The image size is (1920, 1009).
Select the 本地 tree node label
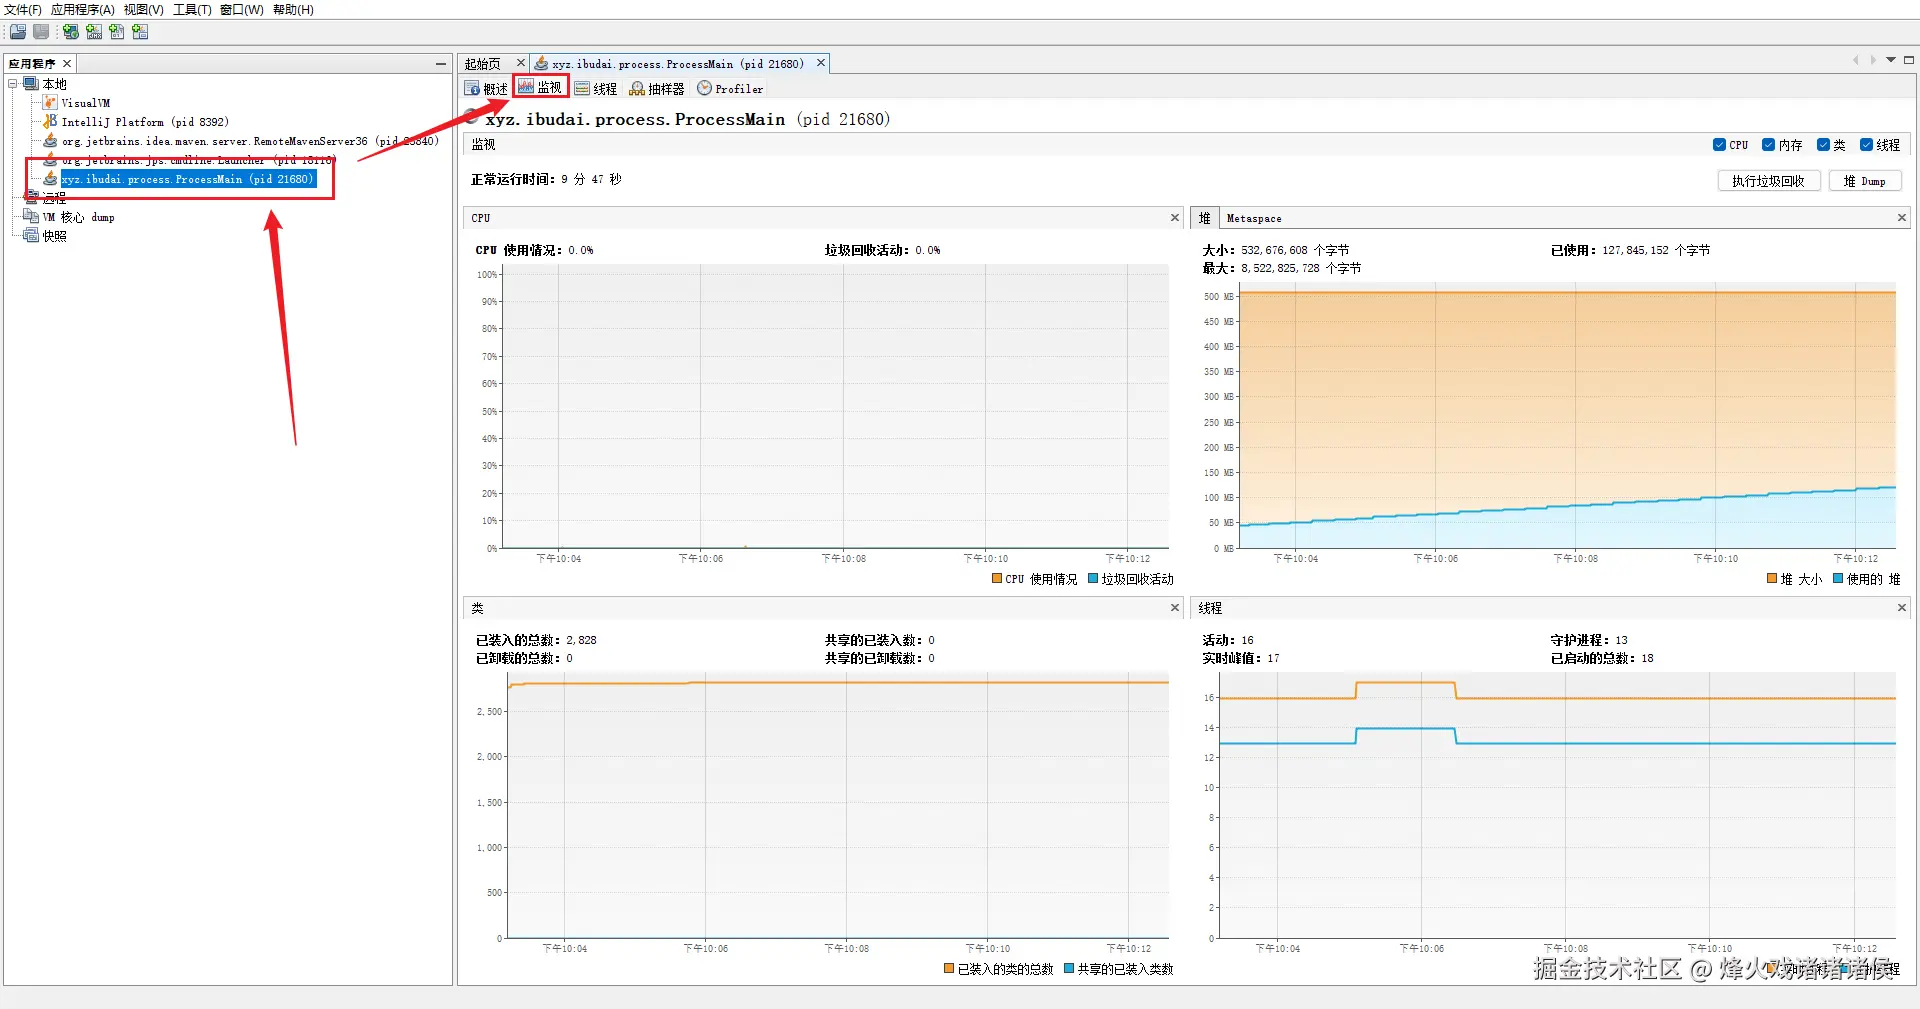pos(54,84)
